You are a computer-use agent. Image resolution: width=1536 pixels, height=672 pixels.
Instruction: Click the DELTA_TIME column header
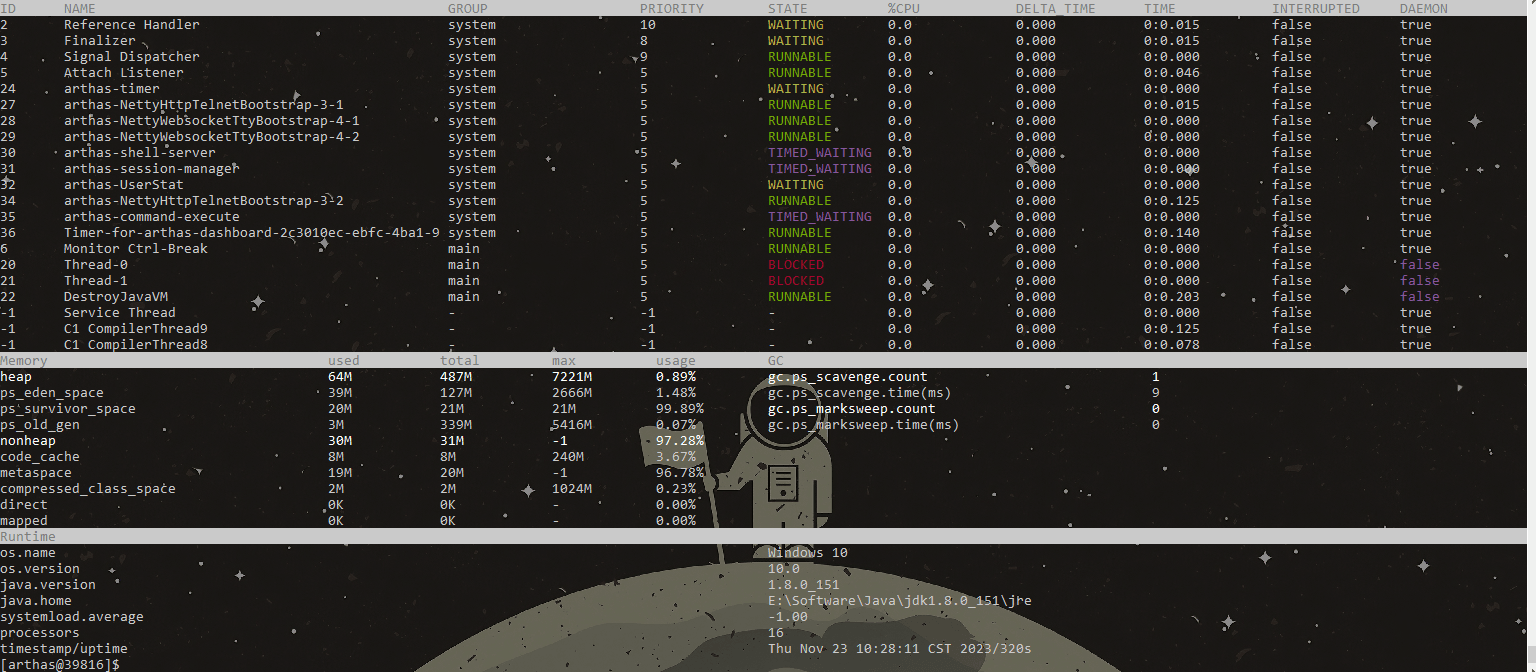(x=1056, y=9)
